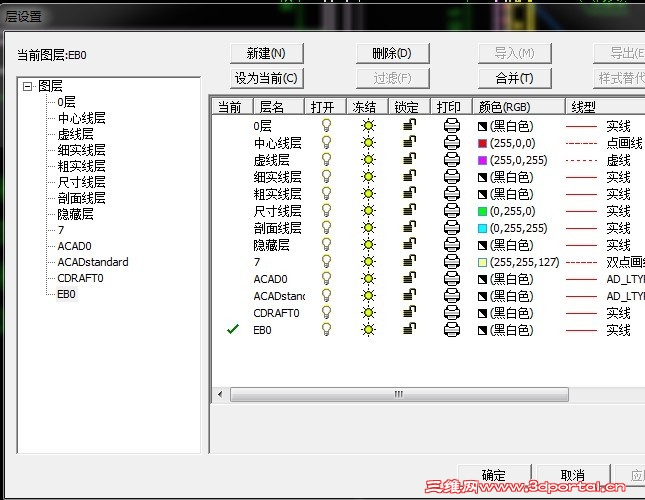Screen dimensions: 645x500
Task: Freeze the 剖面线层 layer
Action: (x=369, y=228)
